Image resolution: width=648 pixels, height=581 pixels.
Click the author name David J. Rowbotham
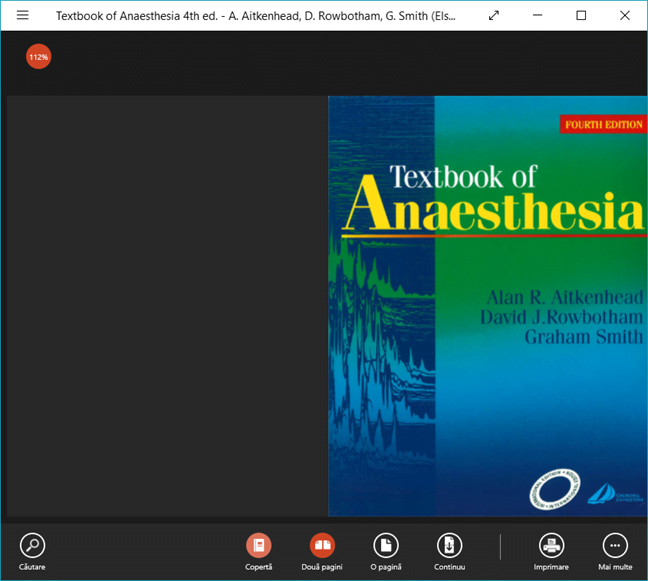pyautogui.click(x=562, y=317)
